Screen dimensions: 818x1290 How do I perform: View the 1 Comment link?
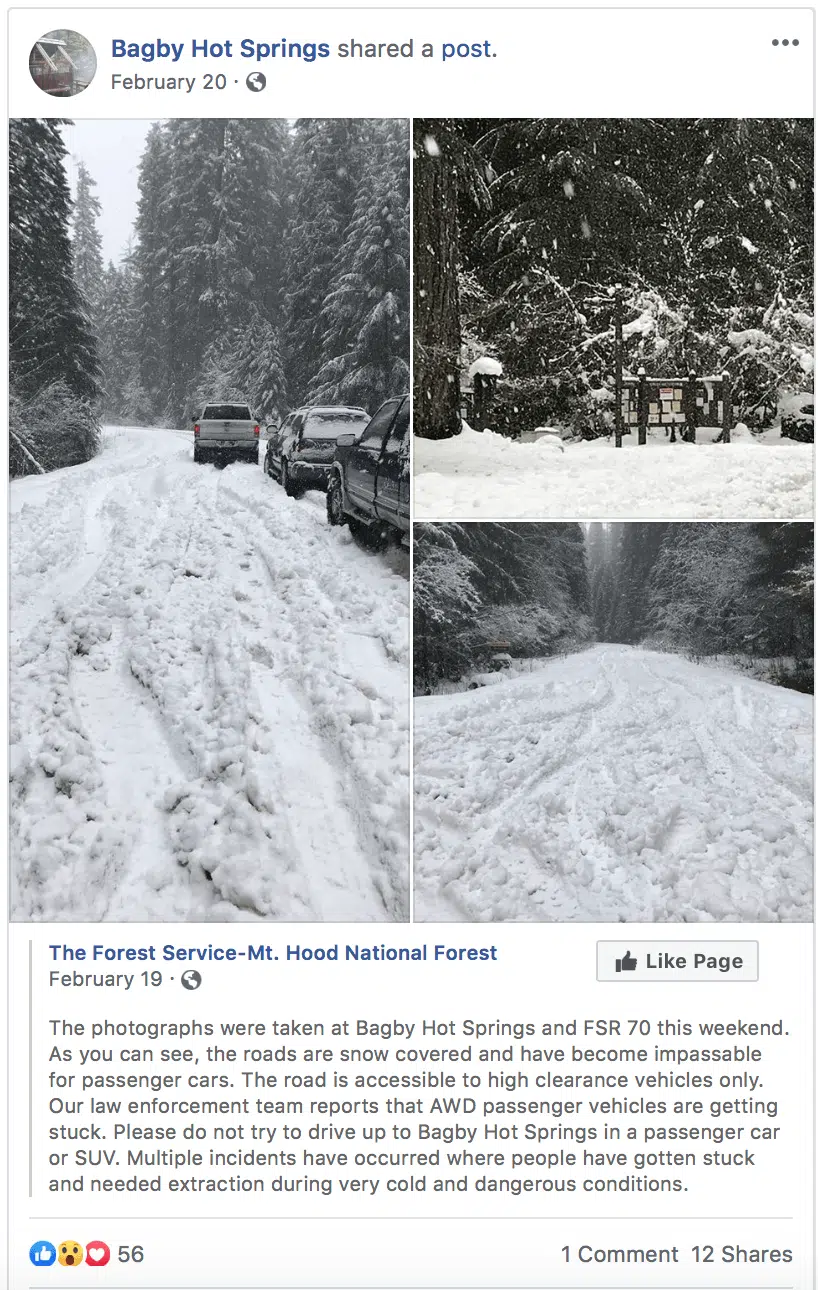[x=619, y=1254]
